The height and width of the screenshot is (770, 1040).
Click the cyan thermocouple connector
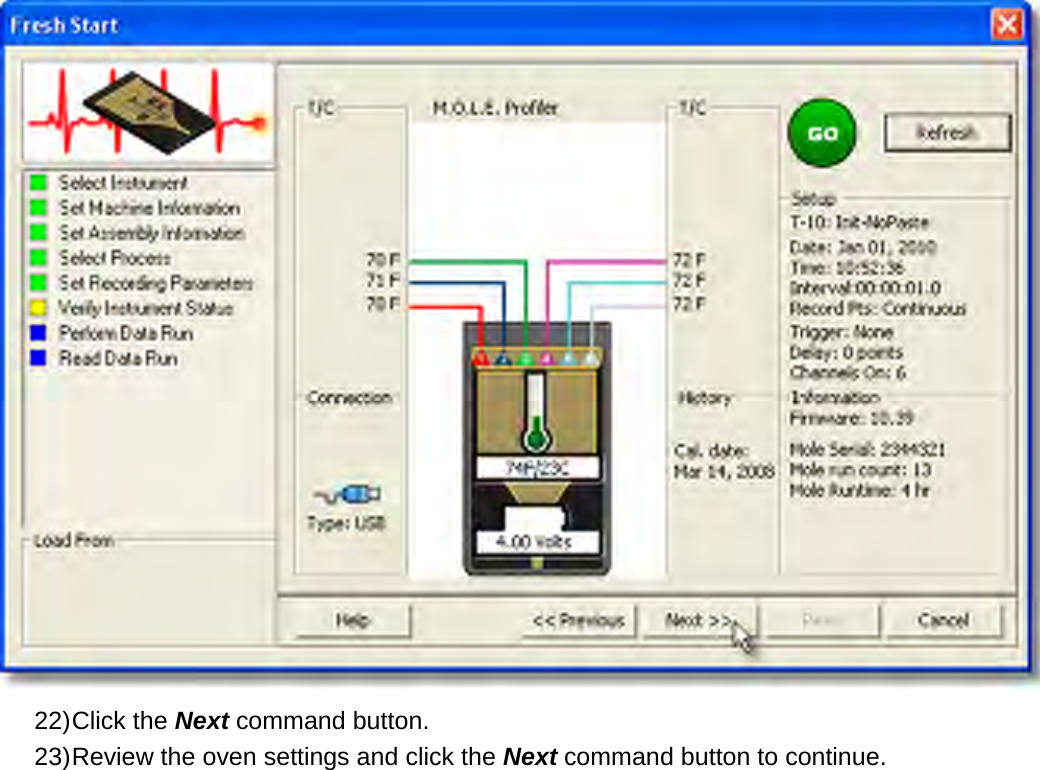pyautogui.click(x=568, y=359)
